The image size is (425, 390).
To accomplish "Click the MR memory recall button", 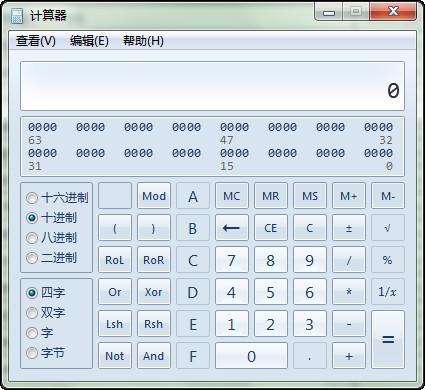I will click(x=271, y=196).
